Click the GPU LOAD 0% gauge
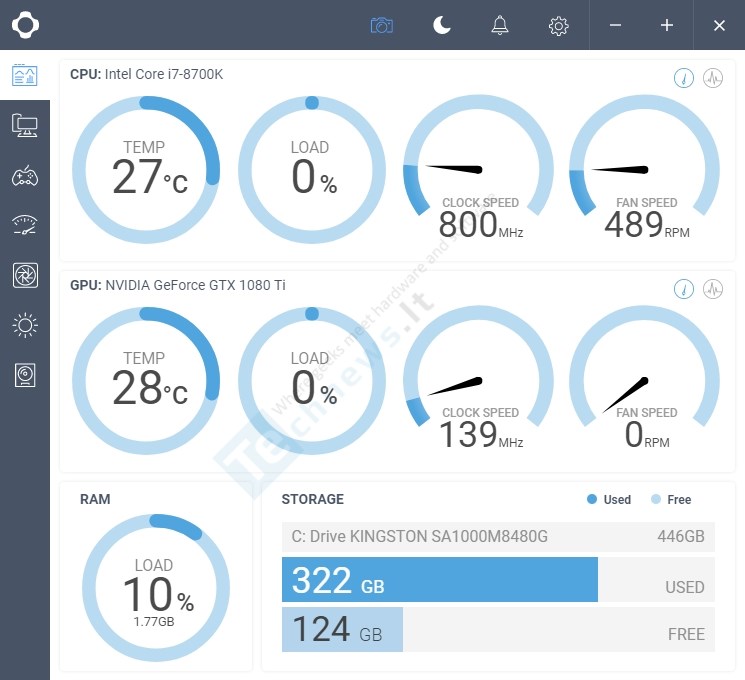745x680 pixels. (312, 381)
